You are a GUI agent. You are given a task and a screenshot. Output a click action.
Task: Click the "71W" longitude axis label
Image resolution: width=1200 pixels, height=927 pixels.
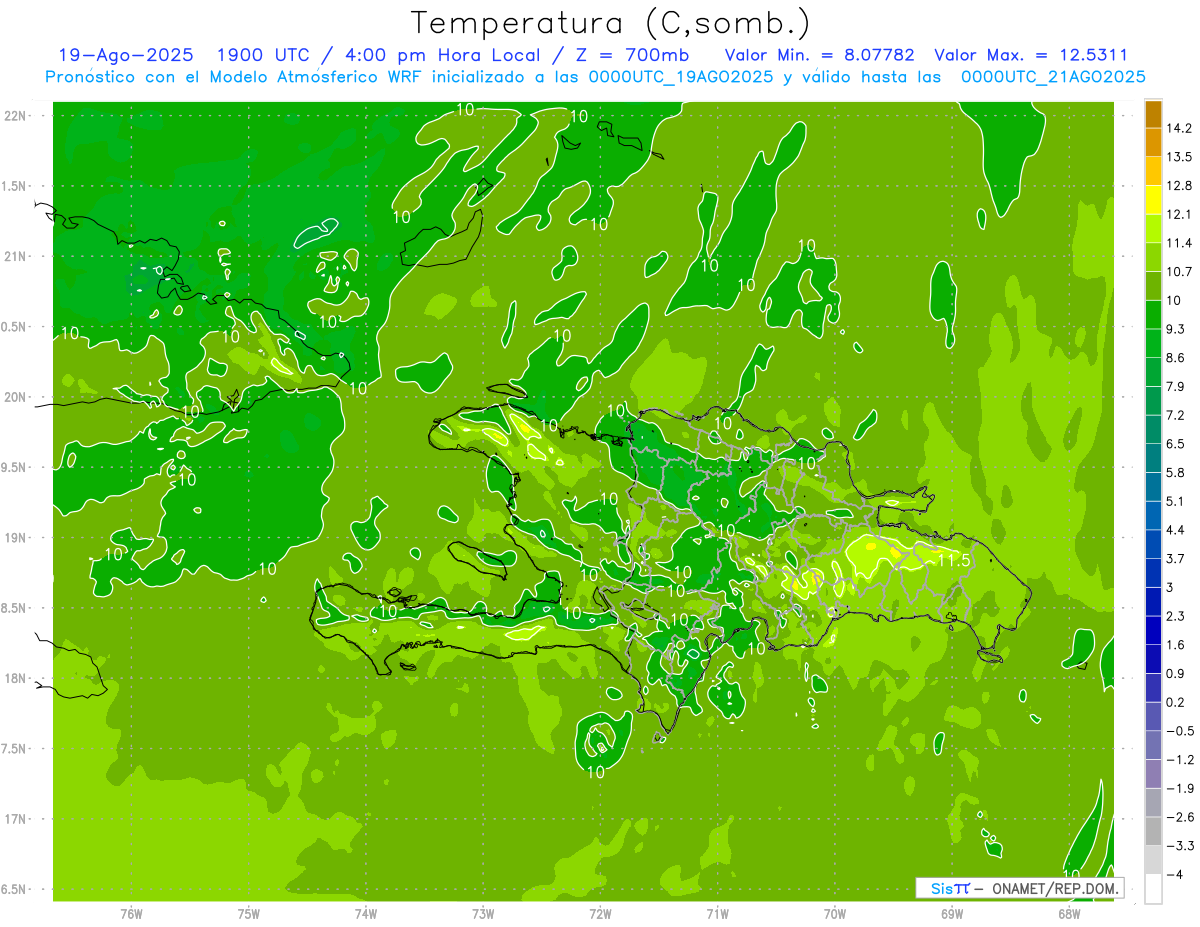coord(717,913)
